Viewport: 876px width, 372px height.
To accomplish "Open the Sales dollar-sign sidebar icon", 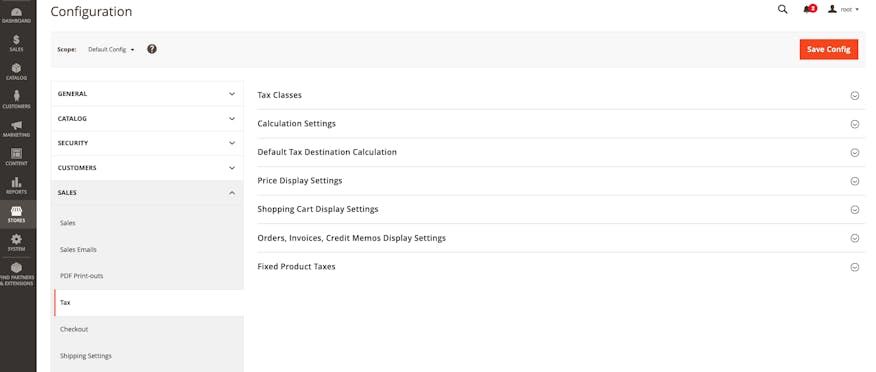I will [x=16, y=43].
